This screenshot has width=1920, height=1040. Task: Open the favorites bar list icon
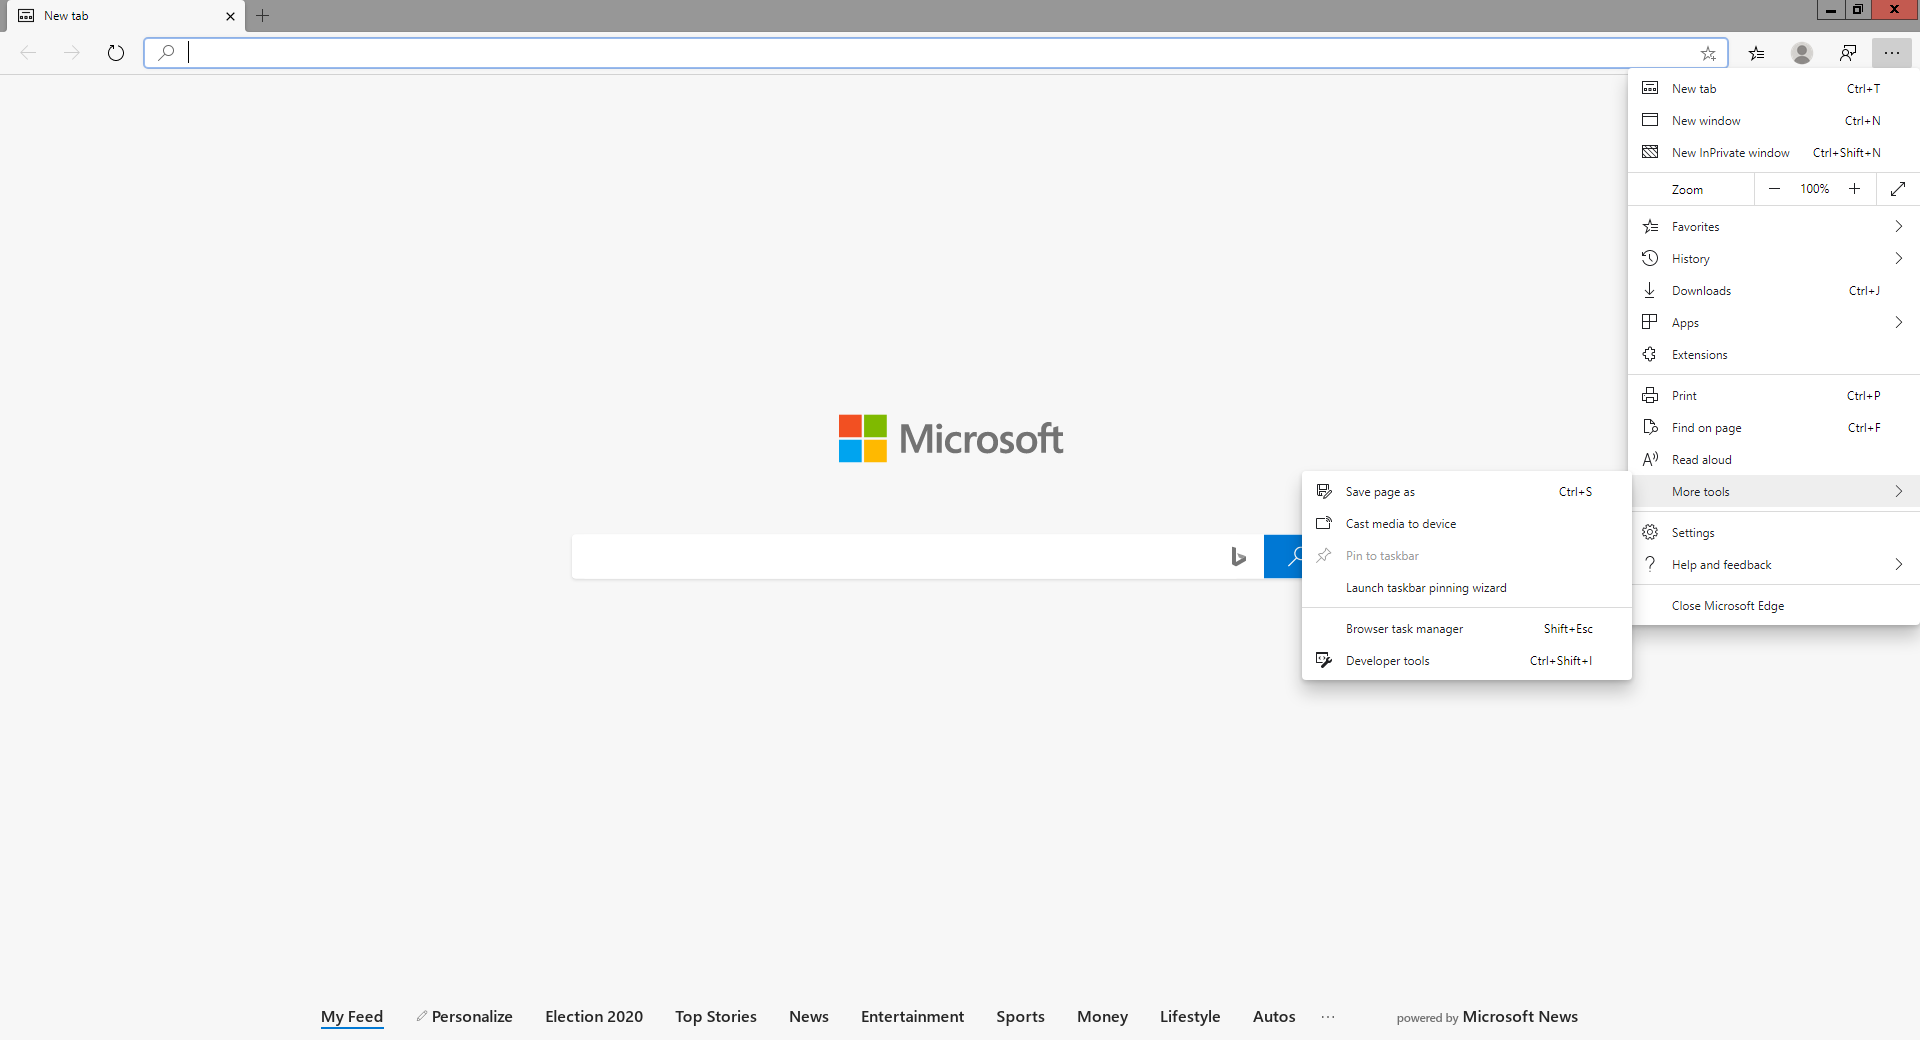point(1757,53)
